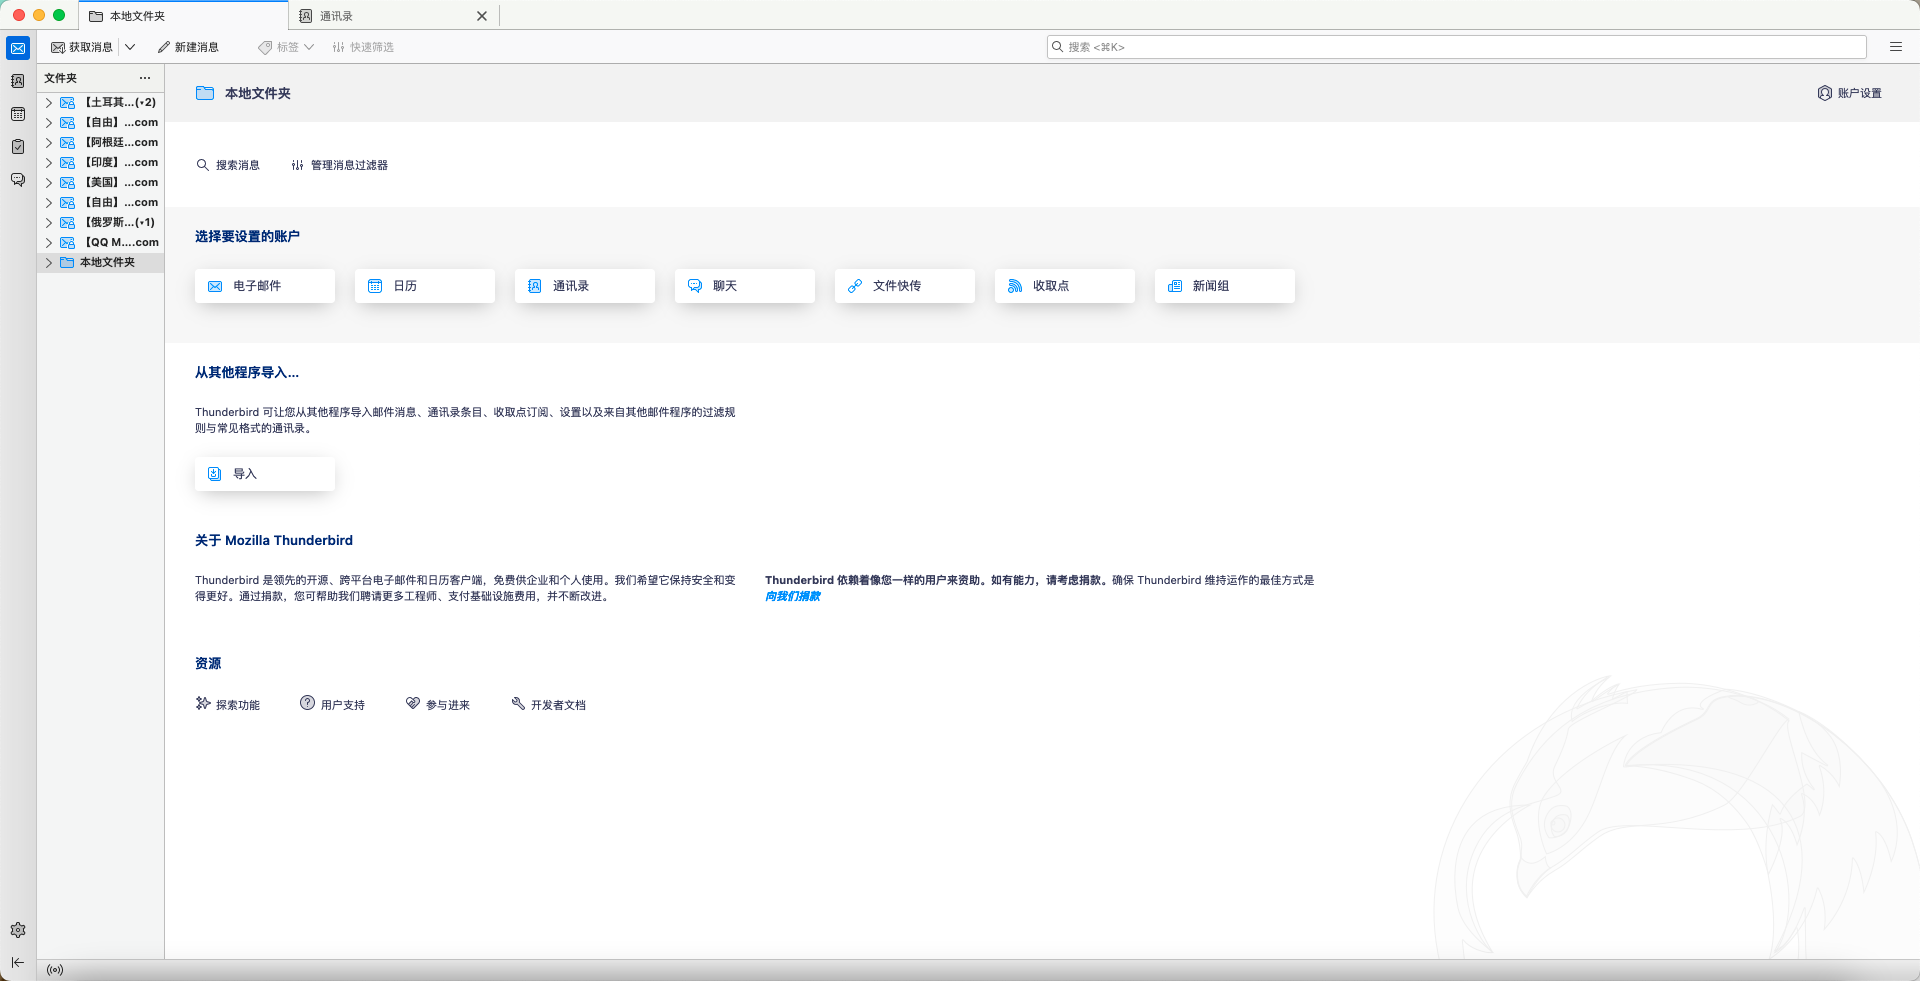1920x981 pixels.
Task: Open the 获取消息 dropdown arrow
Action: click(x=130, y=47)
